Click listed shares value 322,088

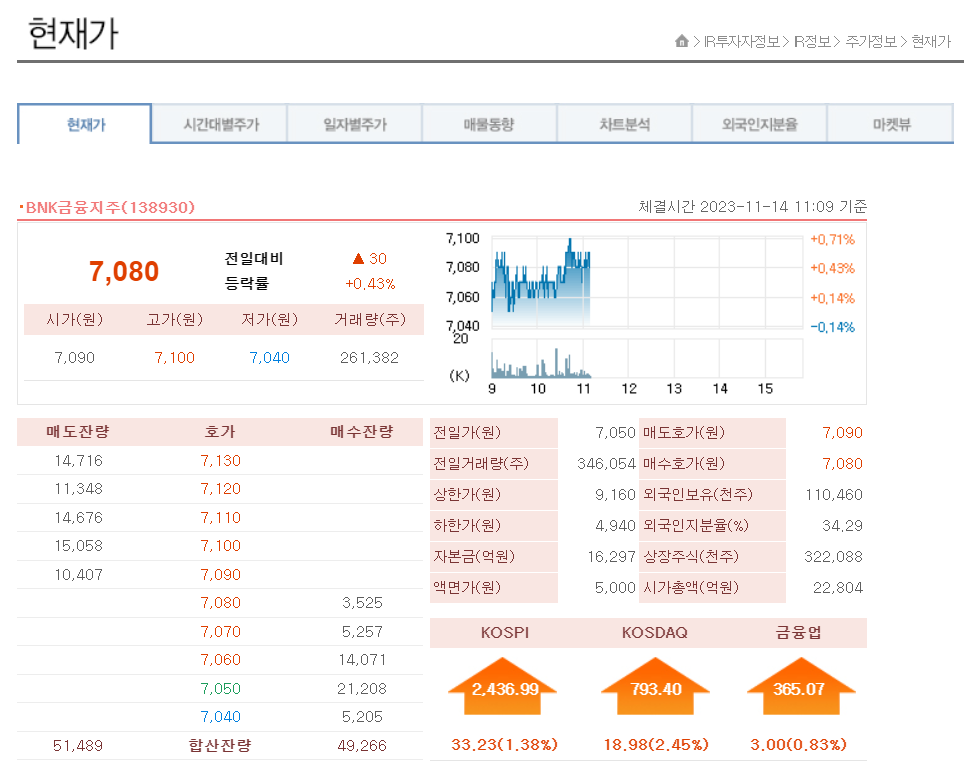click(x=833, y=557)
